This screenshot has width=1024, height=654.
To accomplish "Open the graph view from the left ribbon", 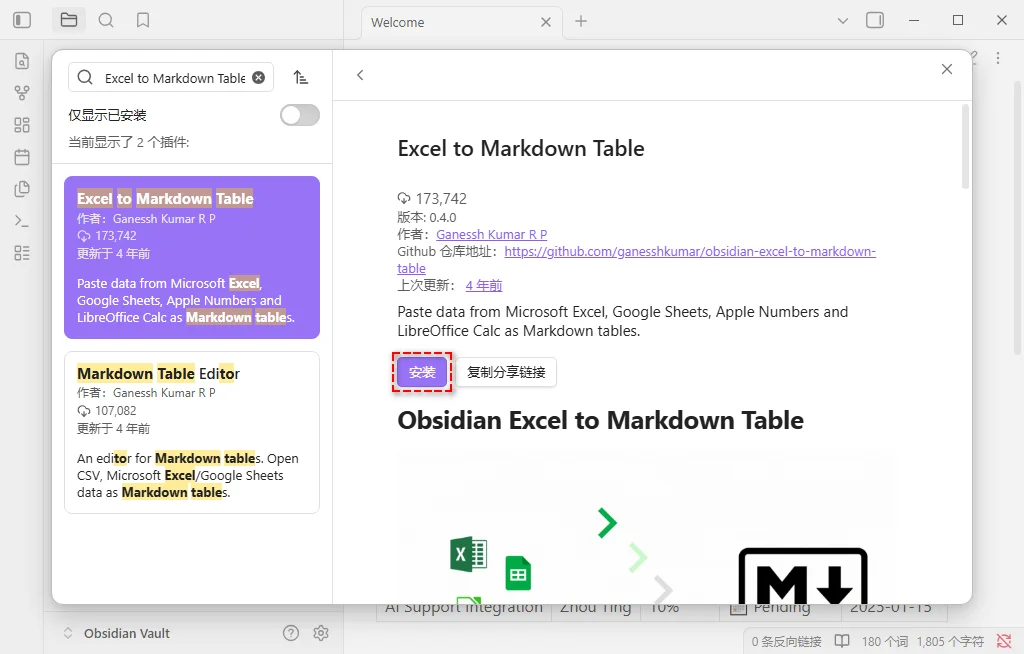I will (x=22, y=92).
